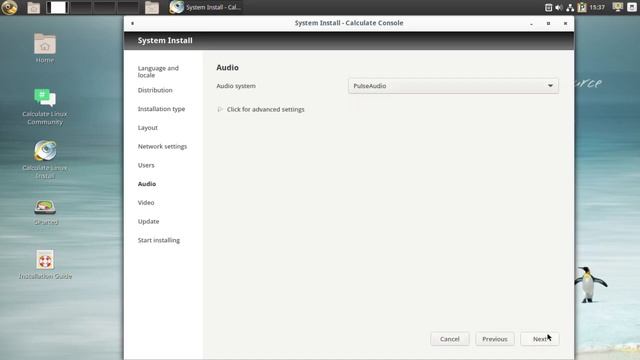Switch to the first workspace in the pager
This screenshot has height=360, width=640.
pyautogui.click(x=57, y=7)
